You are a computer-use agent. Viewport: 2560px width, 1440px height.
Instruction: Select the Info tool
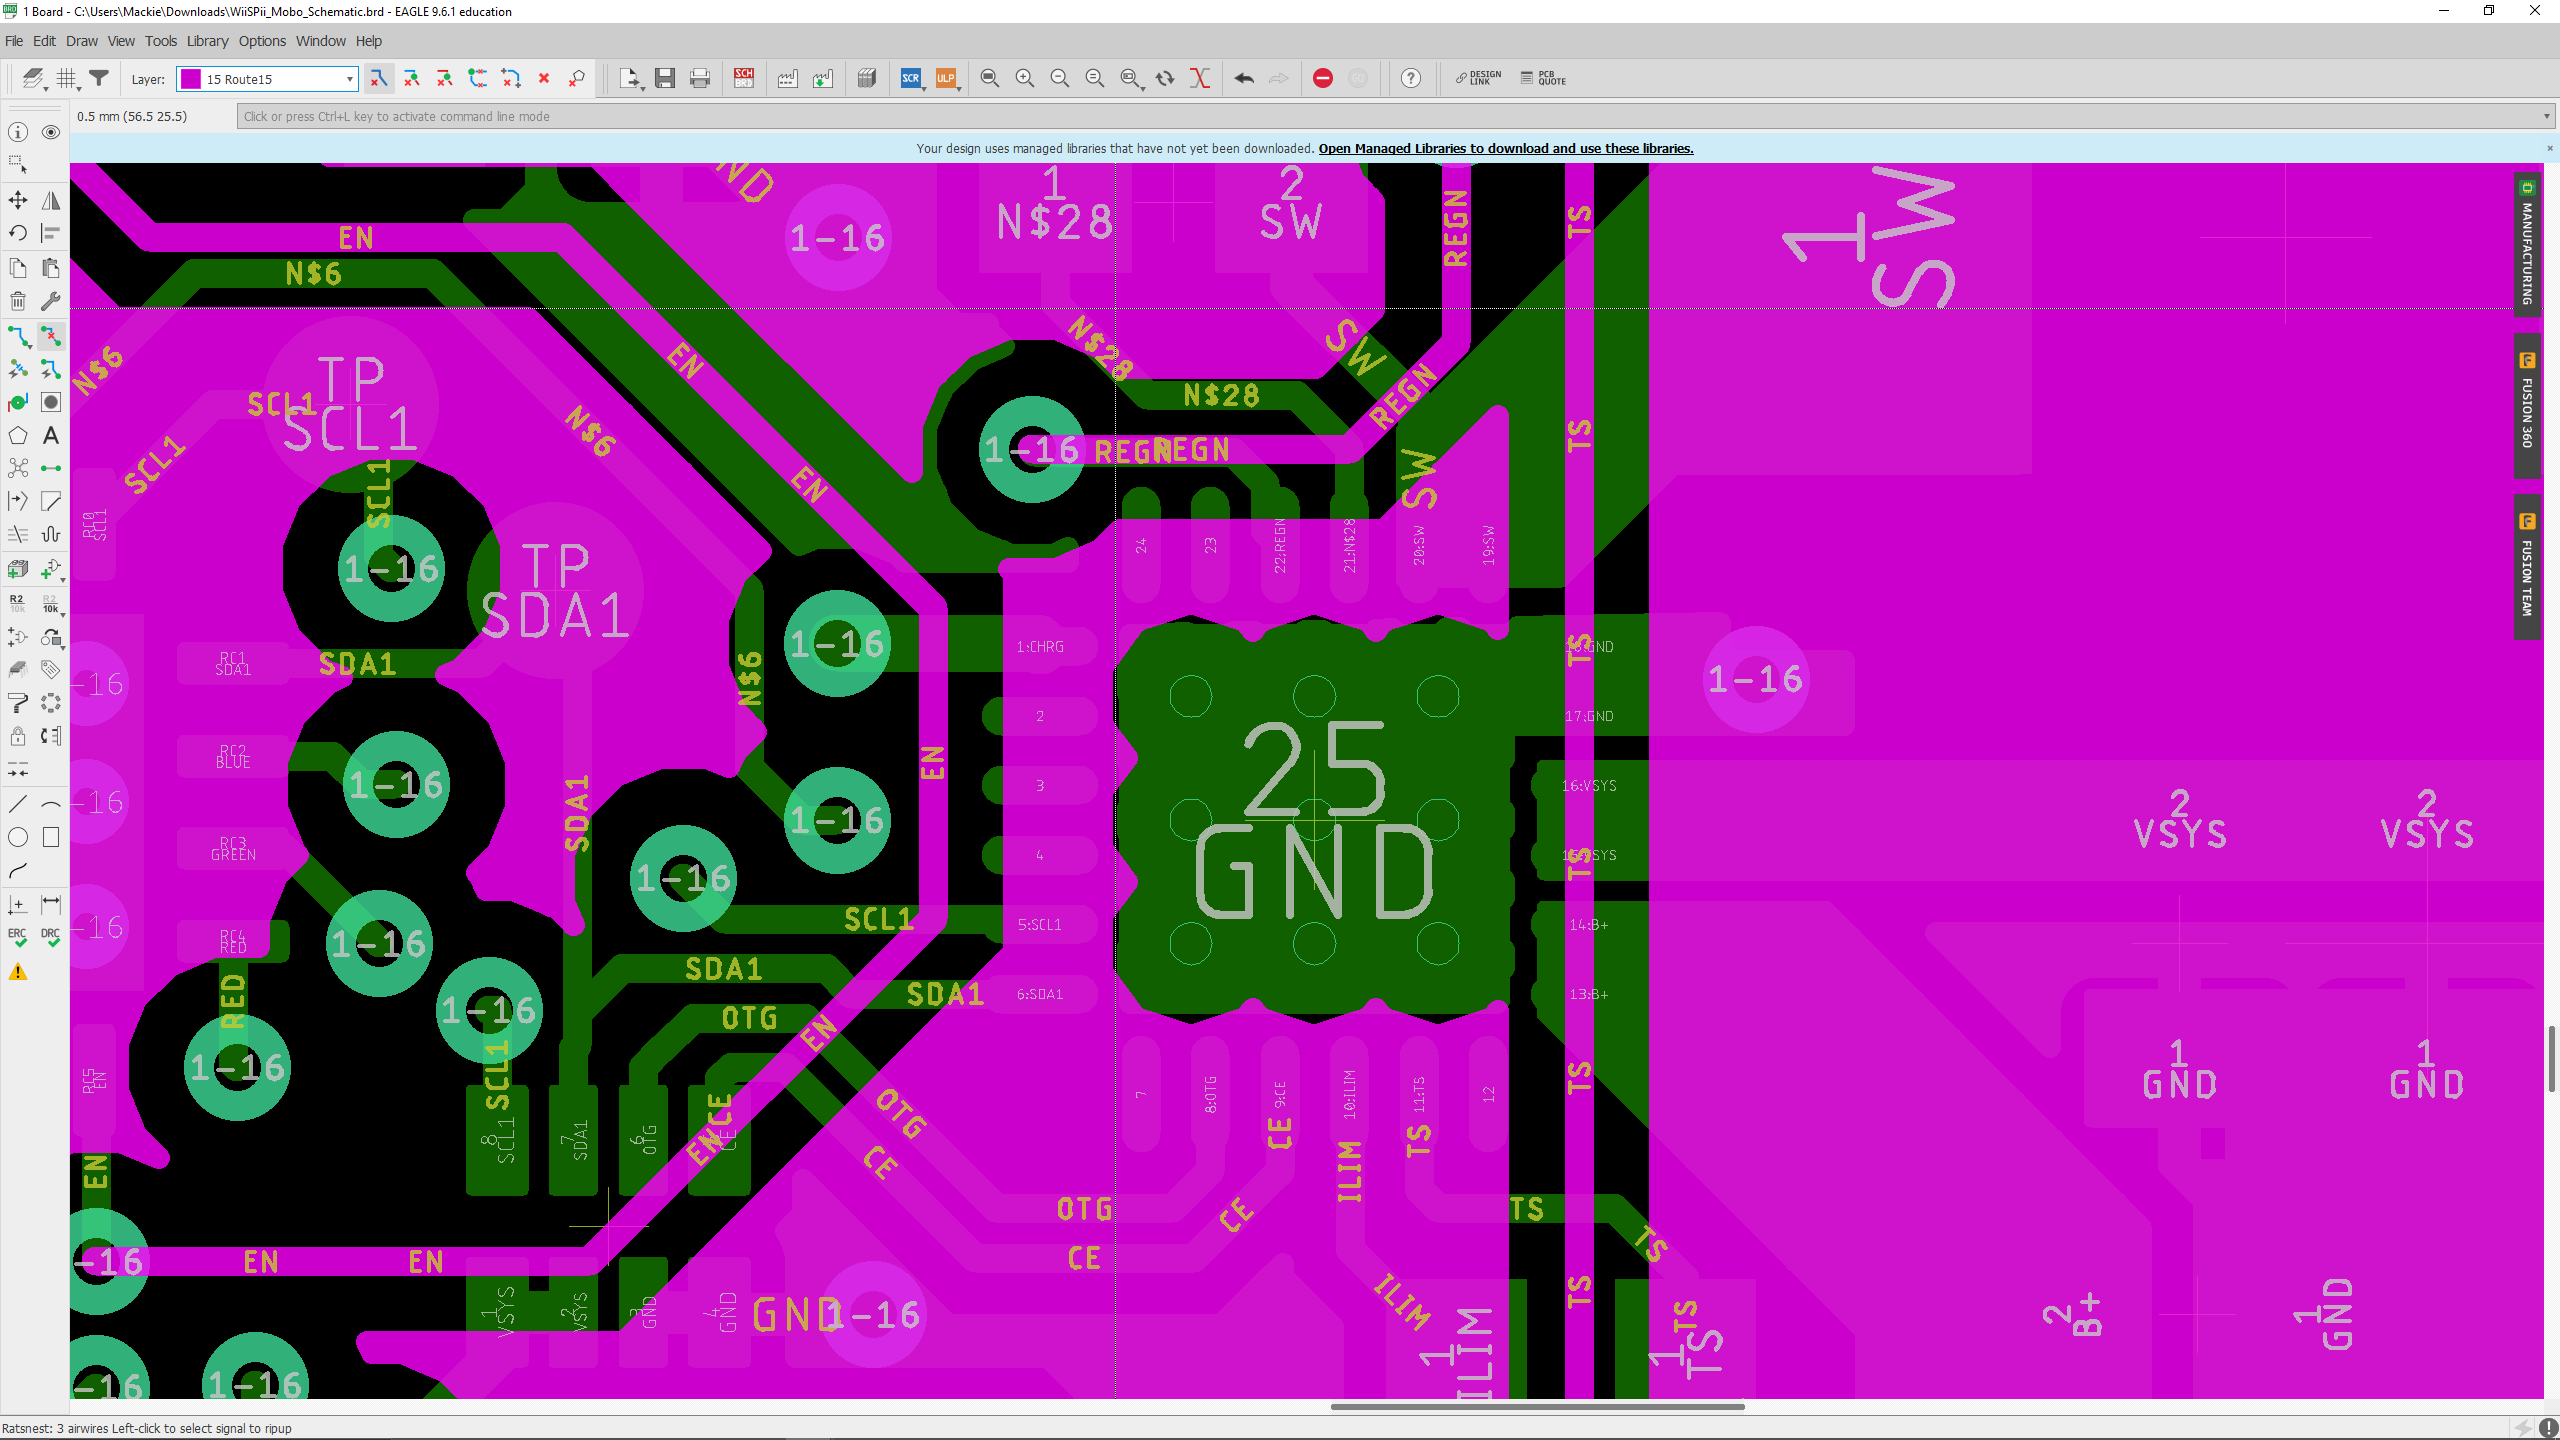pos(18,132)
